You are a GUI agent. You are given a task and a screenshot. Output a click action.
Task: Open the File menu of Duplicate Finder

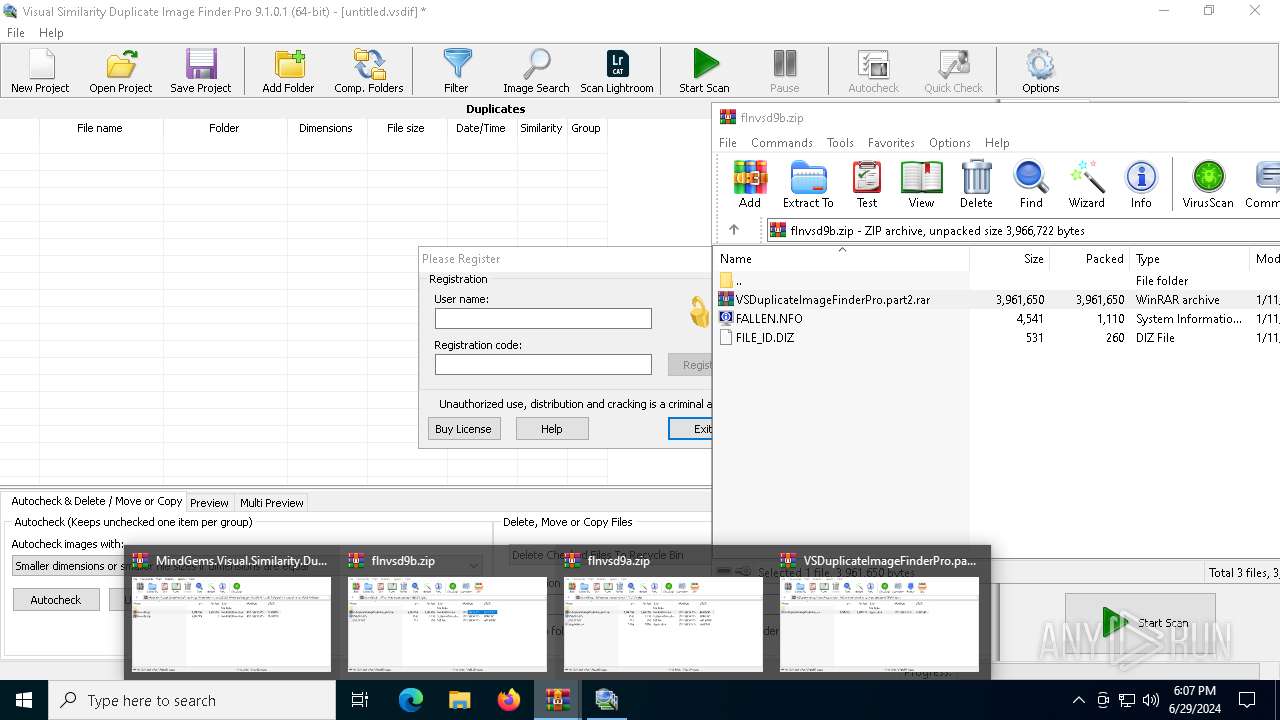click(x=16, y=32)
